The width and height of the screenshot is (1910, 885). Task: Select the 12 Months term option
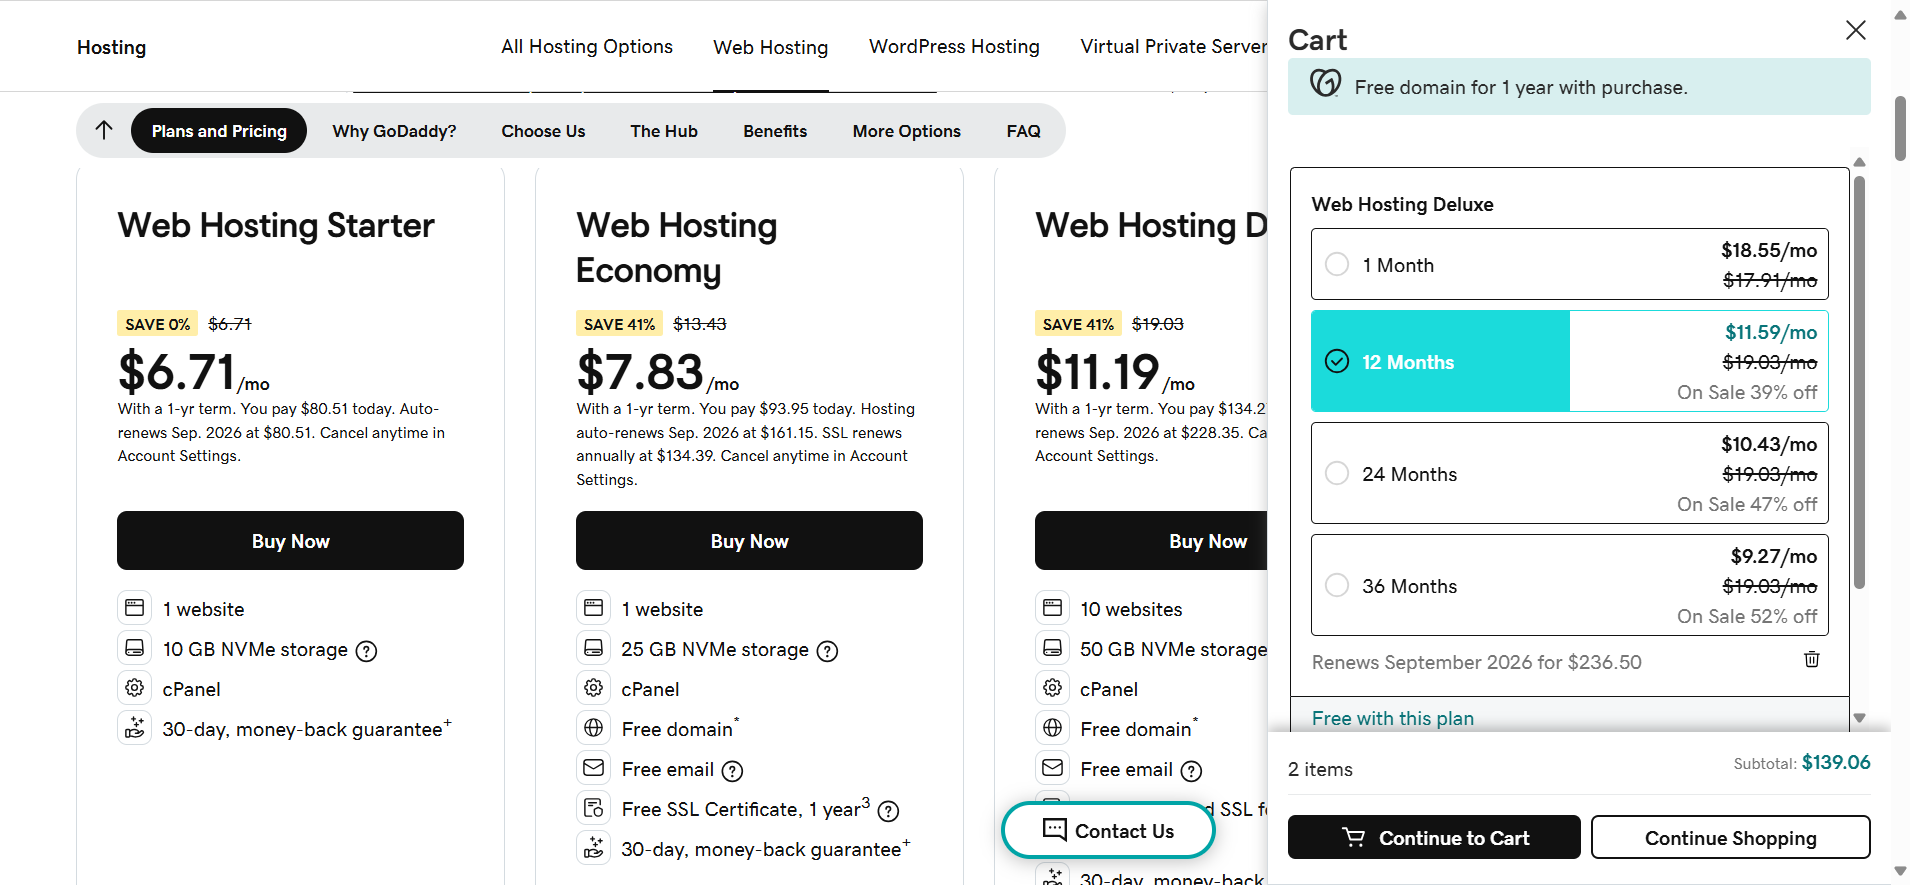[x=1569, y=361]
